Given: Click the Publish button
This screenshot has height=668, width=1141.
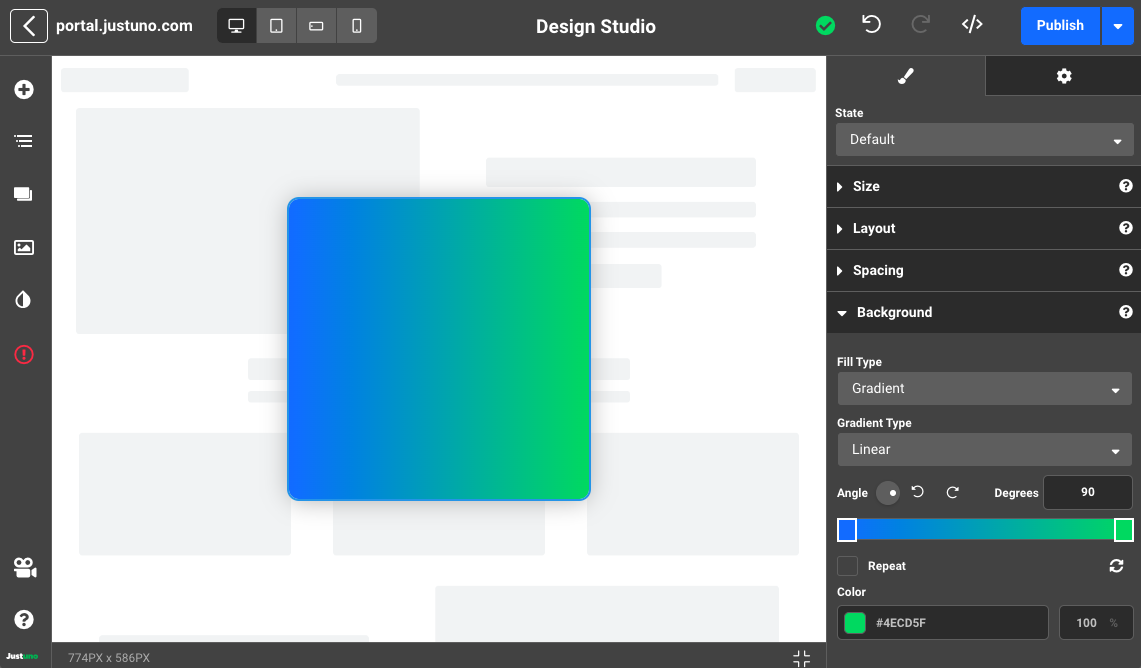Looking at the screenshot, I should click(1060, 26).
